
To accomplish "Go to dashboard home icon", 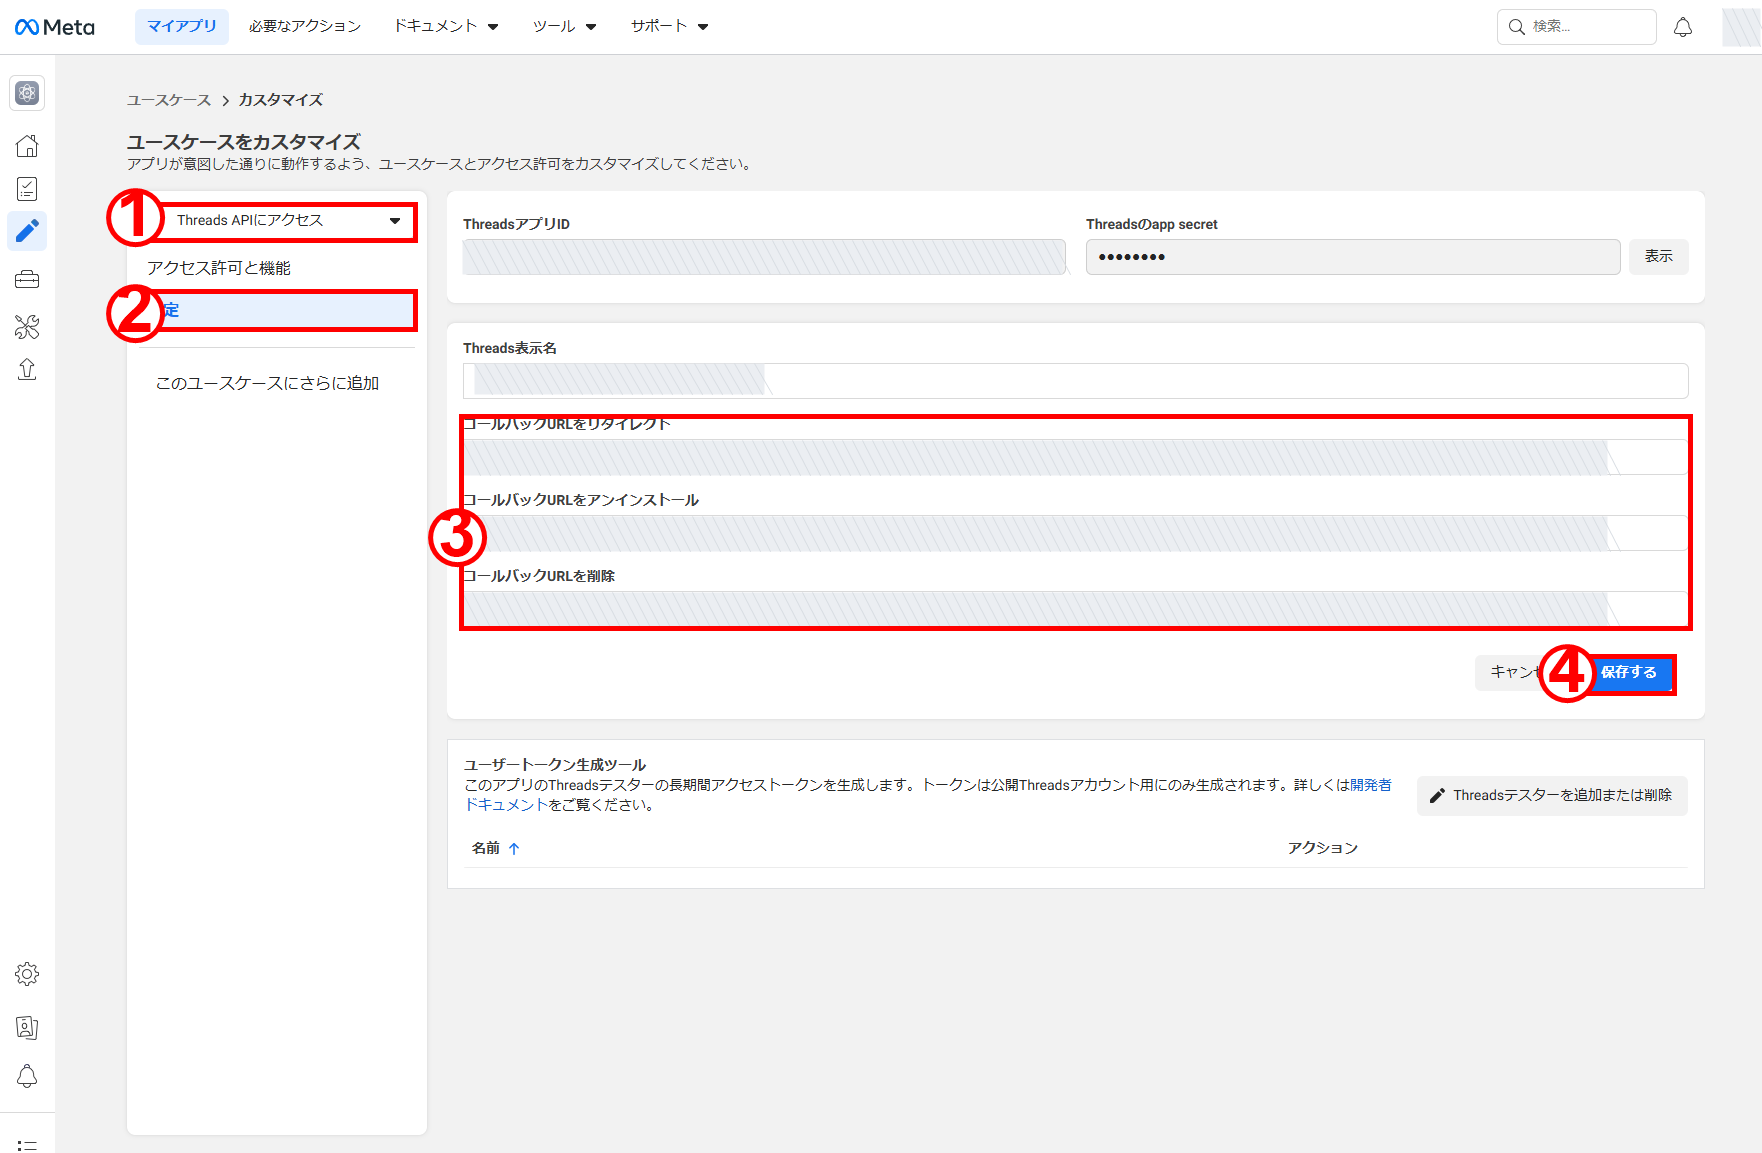I will (27, 146).
